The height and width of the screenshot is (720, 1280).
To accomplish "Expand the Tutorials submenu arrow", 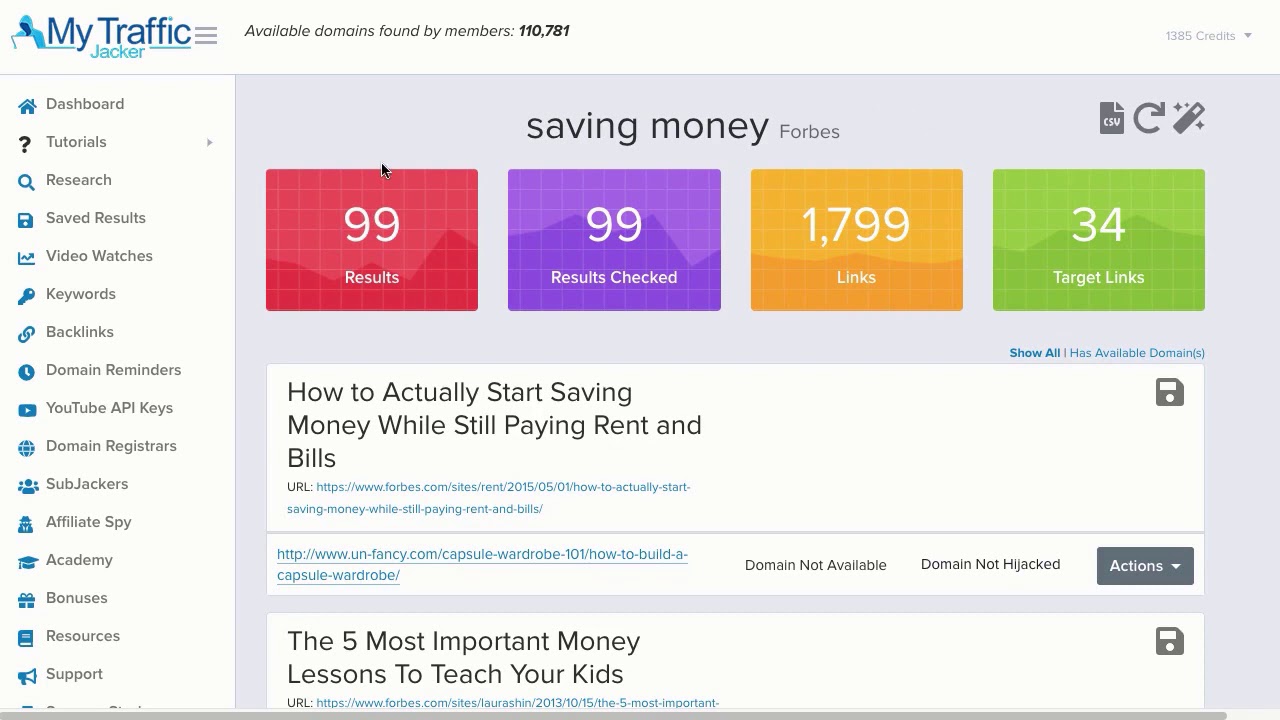I will click(x=210, y=143).
